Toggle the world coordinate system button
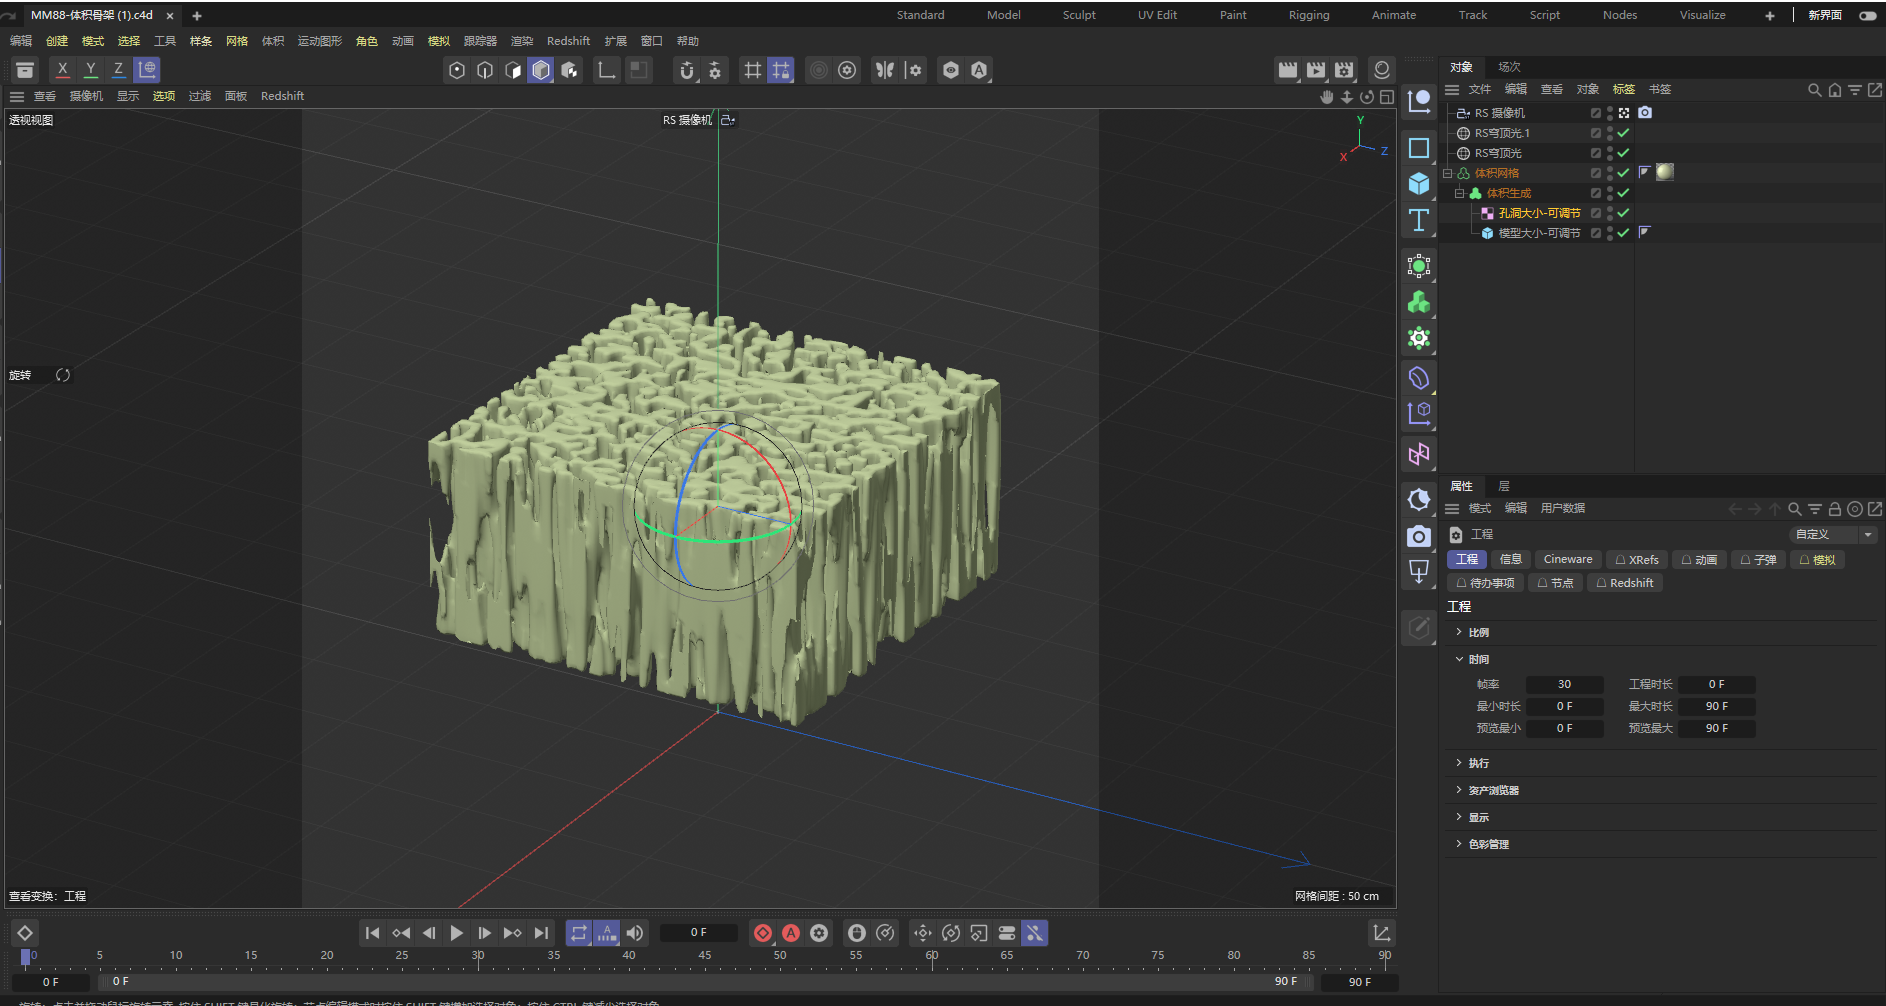The image size is (1886, 1006). [147, 69]
